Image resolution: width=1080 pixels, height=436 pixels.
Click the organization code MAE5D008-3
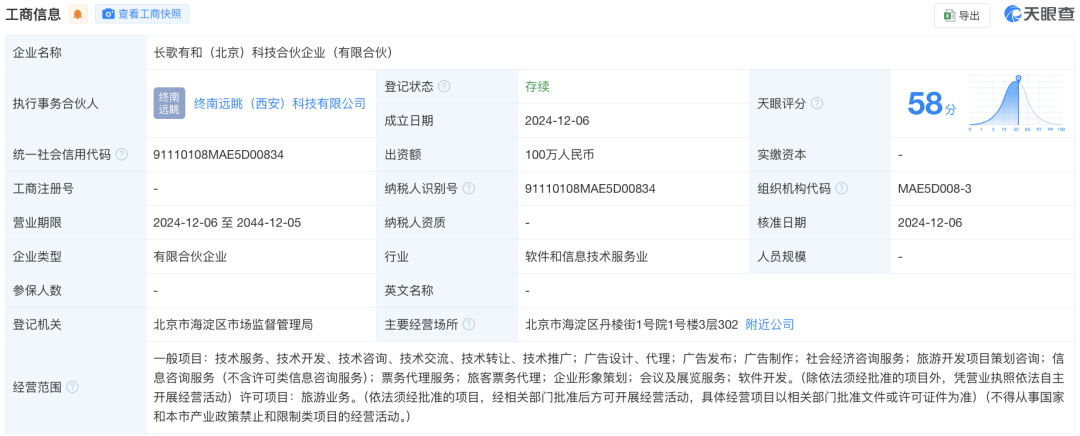pos(935,189)
